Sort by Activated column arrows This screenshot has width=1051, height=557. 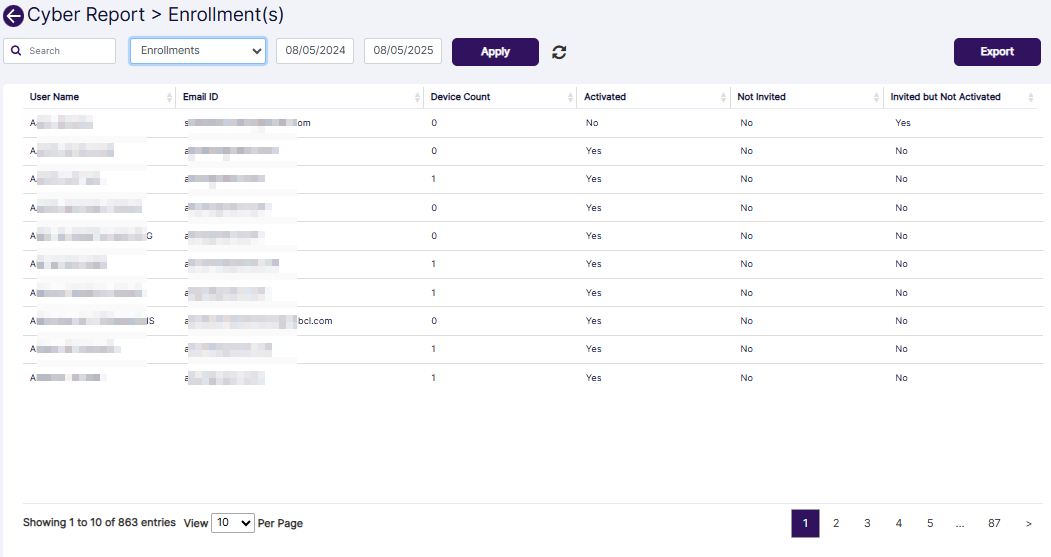(723, 97)
